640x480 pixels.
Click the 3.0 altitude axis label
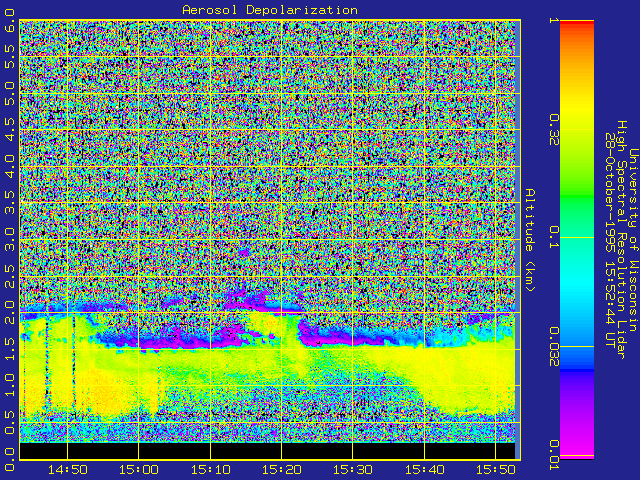pos(10,240)
